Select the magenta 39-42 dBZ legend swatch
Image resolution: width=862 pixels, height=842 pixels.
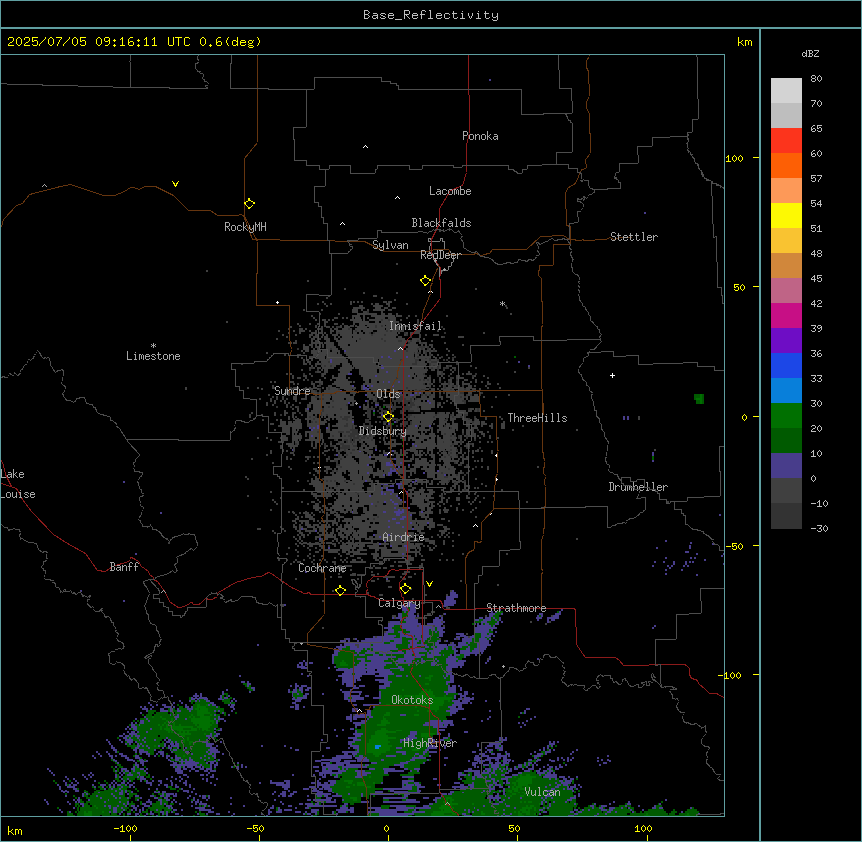point(786,315)
